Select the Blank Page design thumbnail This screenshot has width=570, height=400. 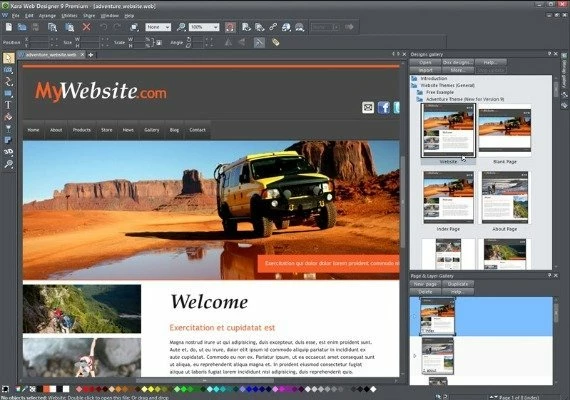point(505,131)
